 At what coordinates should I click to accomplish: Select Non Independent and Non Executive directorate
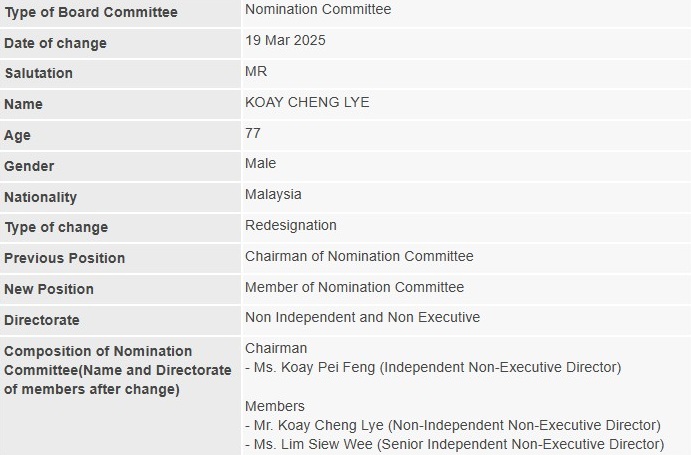[362, 317]
